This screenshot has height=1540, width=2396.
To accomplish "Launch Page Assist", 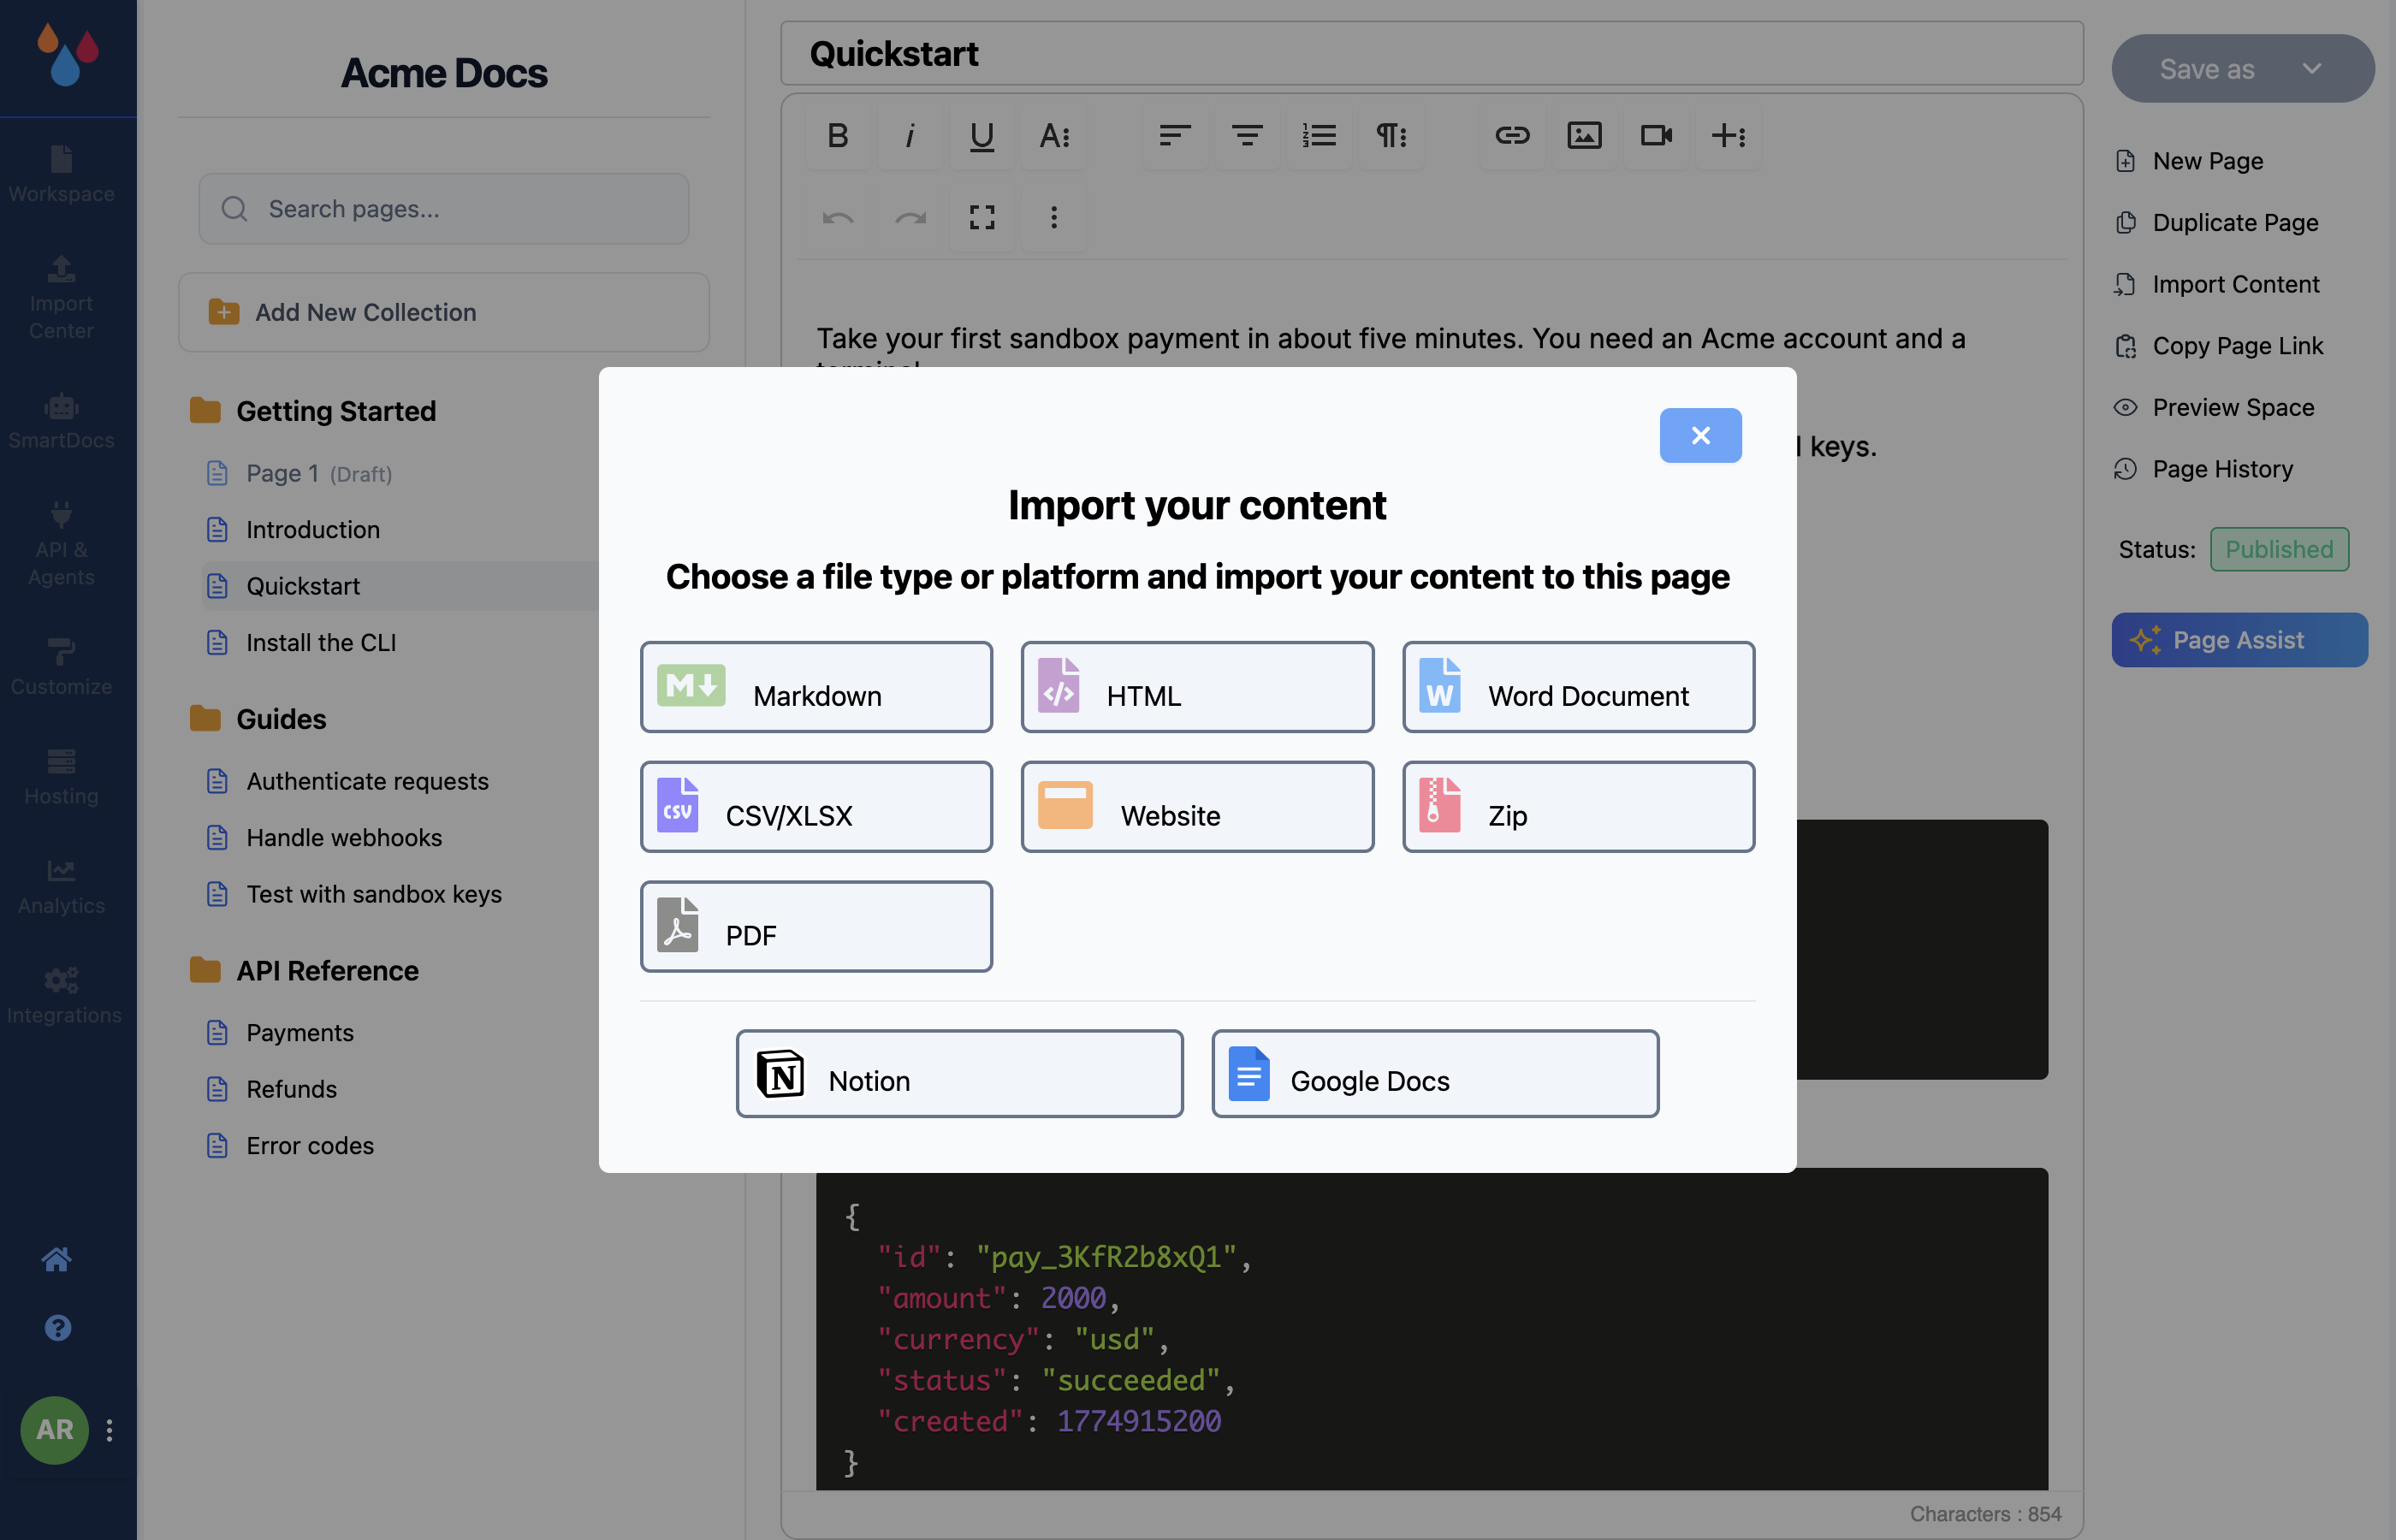I will pos(2239,640).
